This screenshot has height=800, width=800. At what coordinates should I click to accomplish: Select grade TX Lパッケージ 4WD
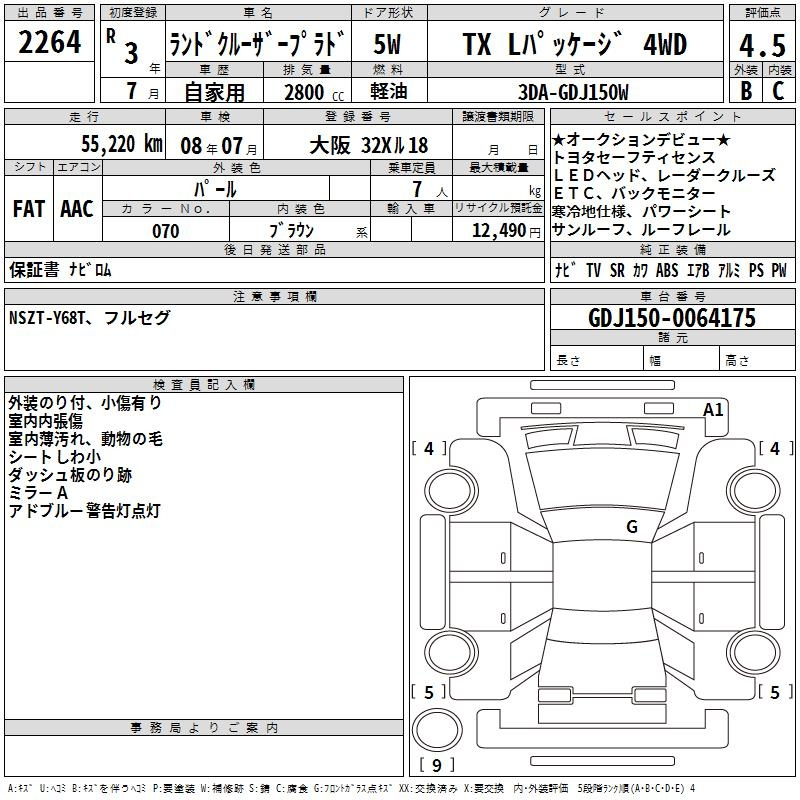[574, 44]
